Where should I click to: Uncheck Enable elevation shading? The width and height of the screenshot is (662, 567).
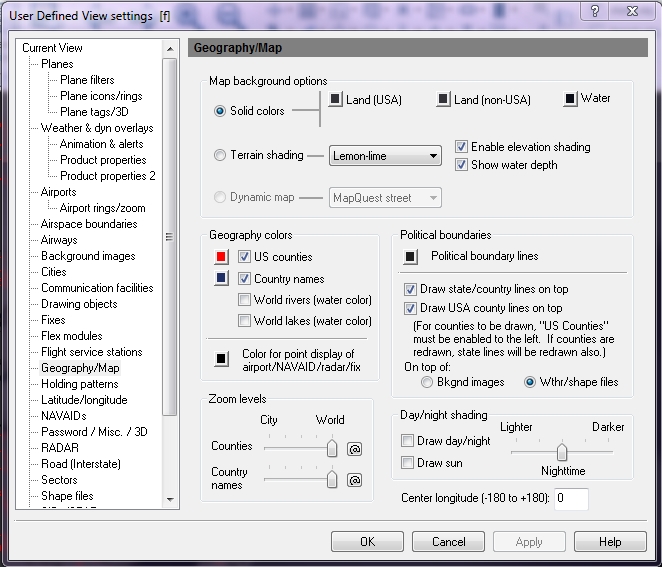tap(461, 147)
